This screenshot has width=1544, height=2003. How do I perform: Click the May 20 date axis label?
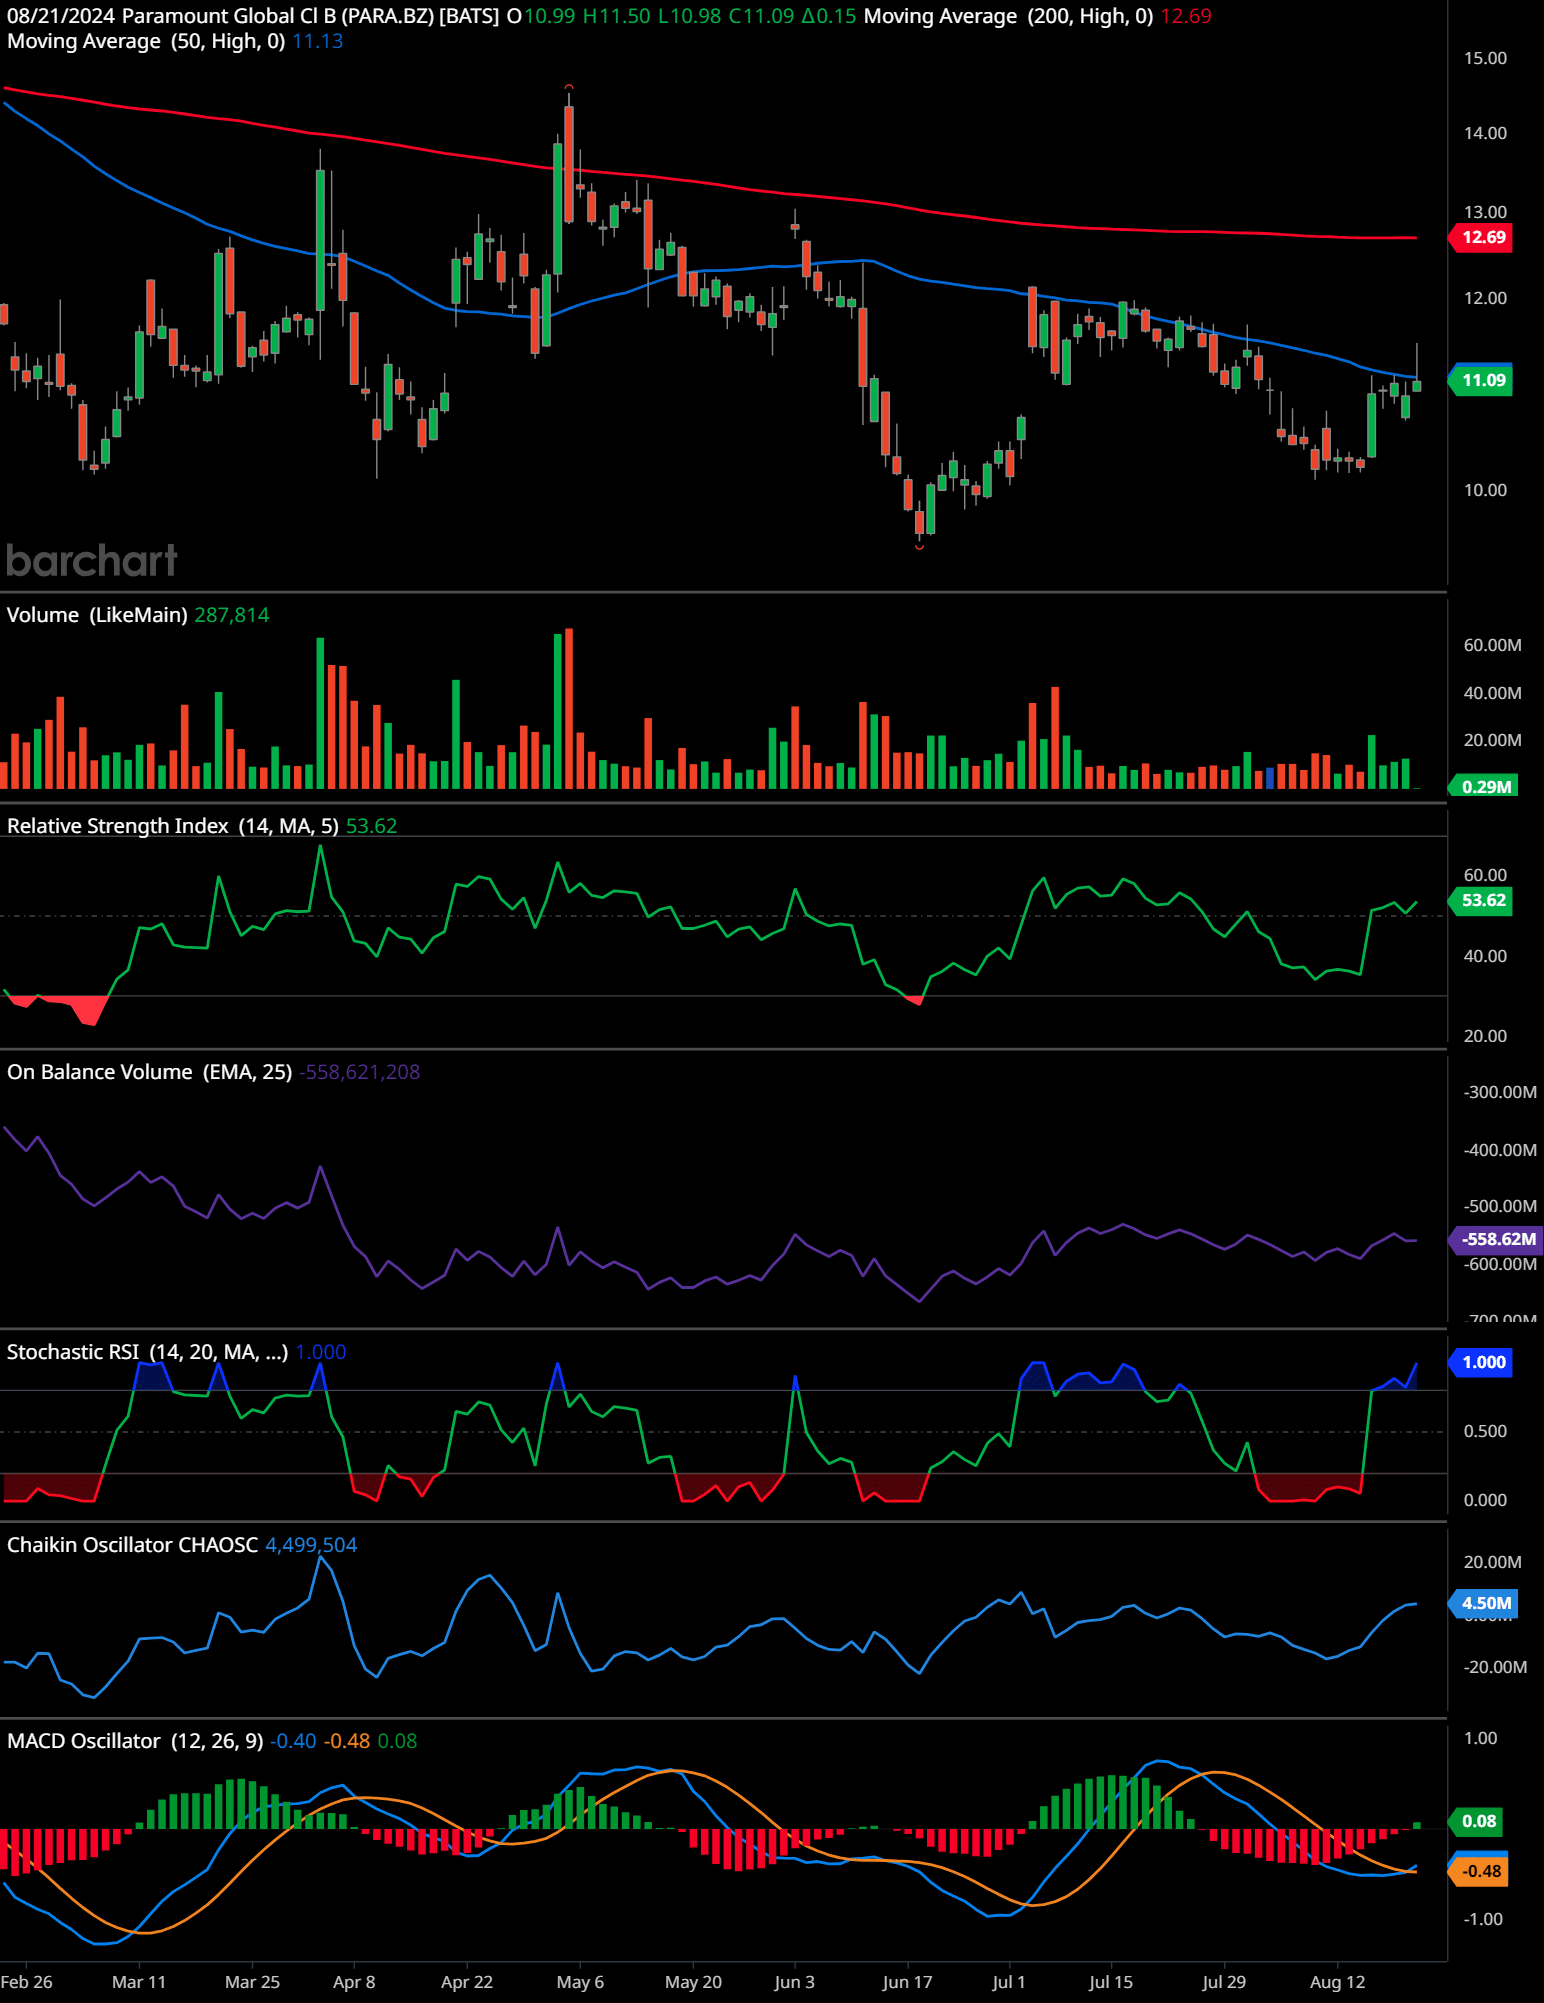pyautogui.click(x=693, y=1982)
